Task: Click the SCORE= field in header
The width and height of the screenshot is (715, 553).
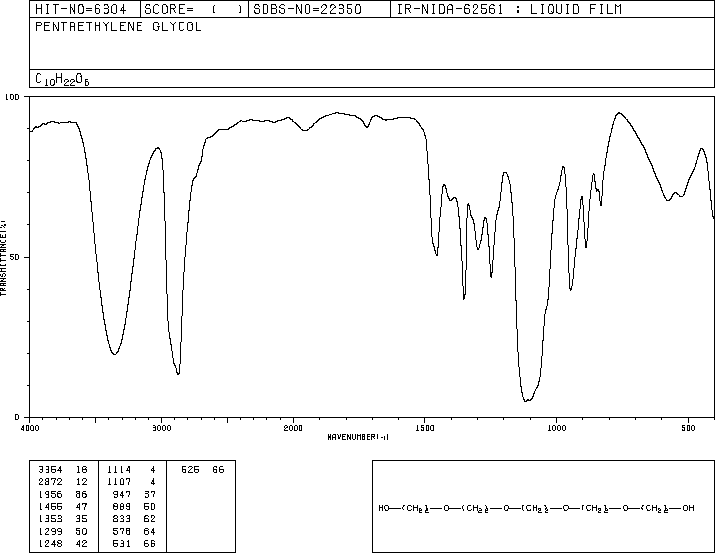Action: click(x=194, y=9)
